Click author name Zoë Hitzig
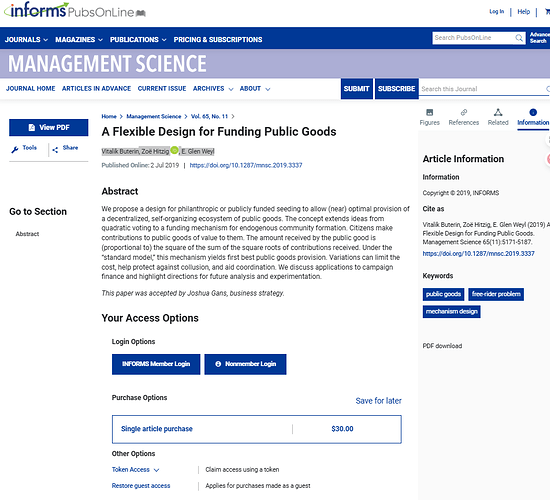 (x=155, y=152)
